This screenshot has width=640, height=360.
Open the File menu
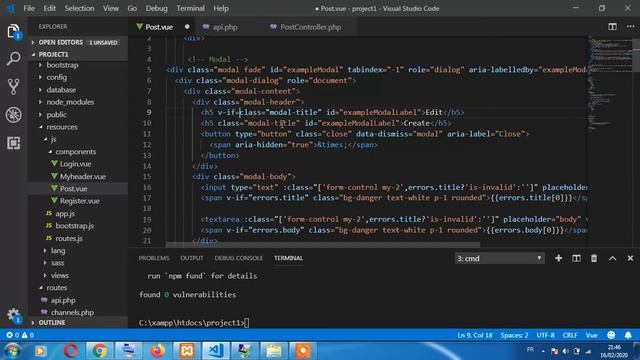[x=29, y=8]
